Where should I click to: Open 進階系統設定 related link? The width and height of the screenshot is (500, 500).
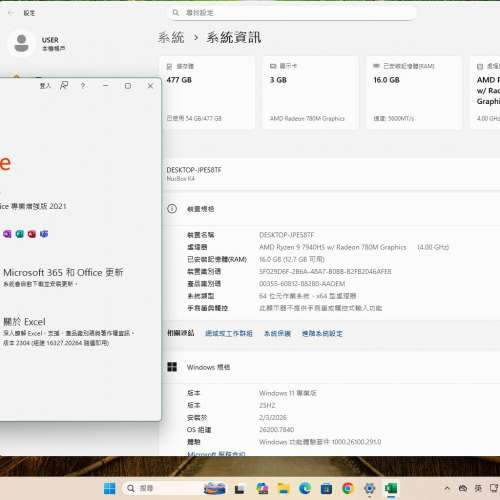(x=322, y=333)
